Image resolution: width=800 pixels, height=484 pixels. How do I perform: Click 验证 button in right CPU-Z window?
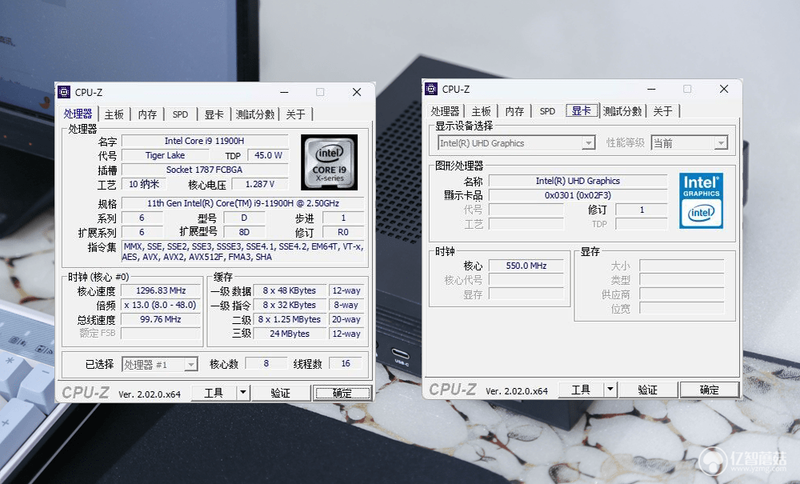(647, 390)
